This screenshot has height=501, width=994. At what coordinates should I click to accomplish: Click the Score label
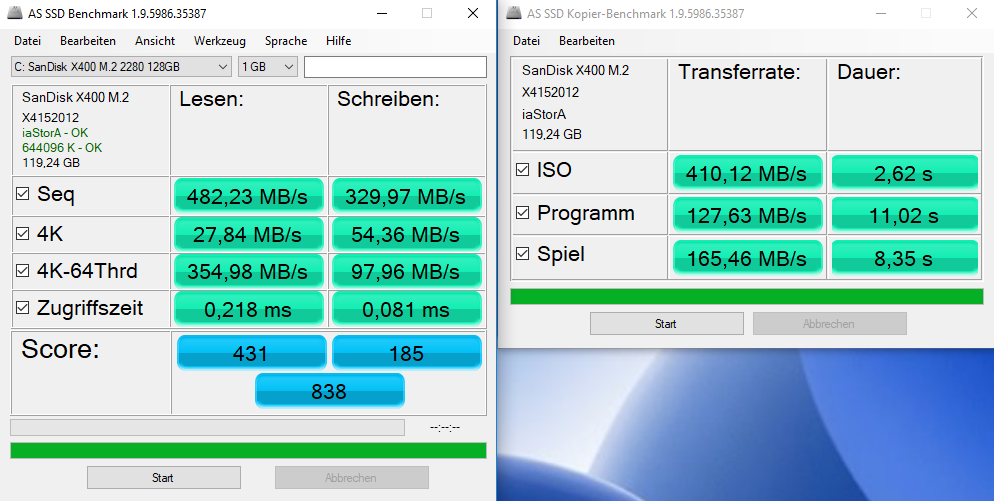(x=60, y=349)
